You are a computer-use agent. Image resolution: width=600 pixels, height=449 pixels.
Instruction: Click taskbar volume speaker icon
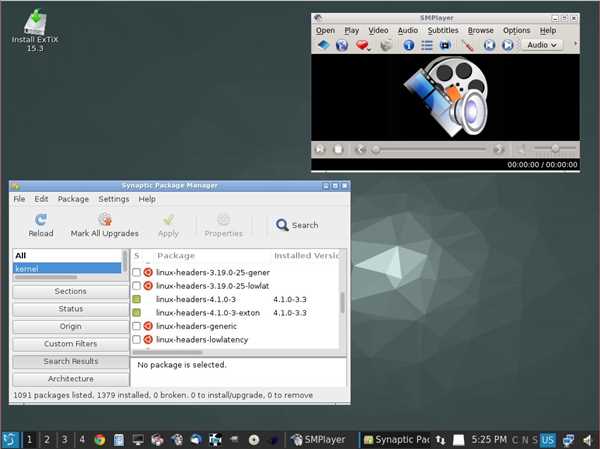click(x=587, y=440)
